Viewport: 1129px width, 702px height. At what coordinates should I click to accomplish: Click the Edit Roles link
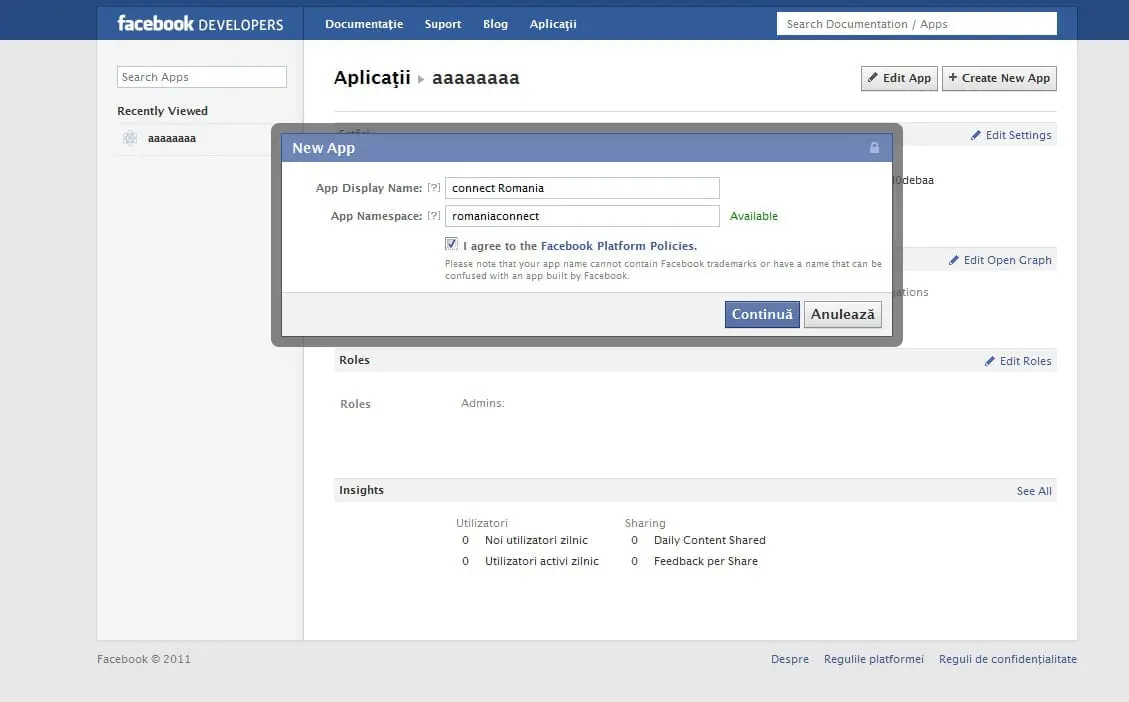pos(1025,361)
